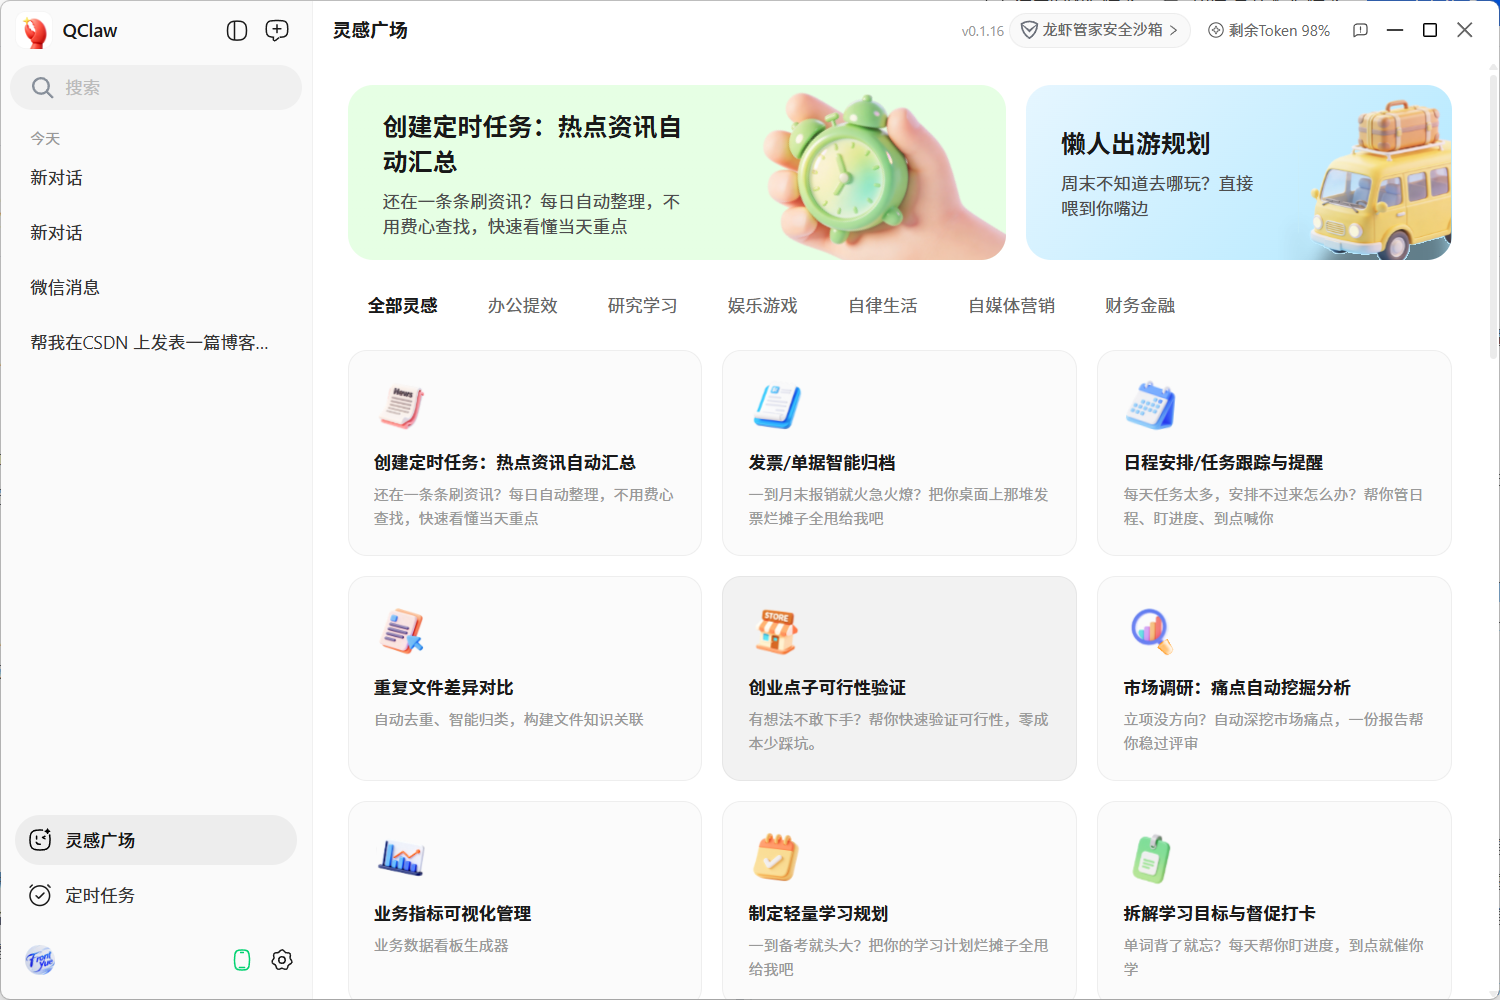Click the 搜索 input field
Screen dimensions: 1500x1000
156,88
